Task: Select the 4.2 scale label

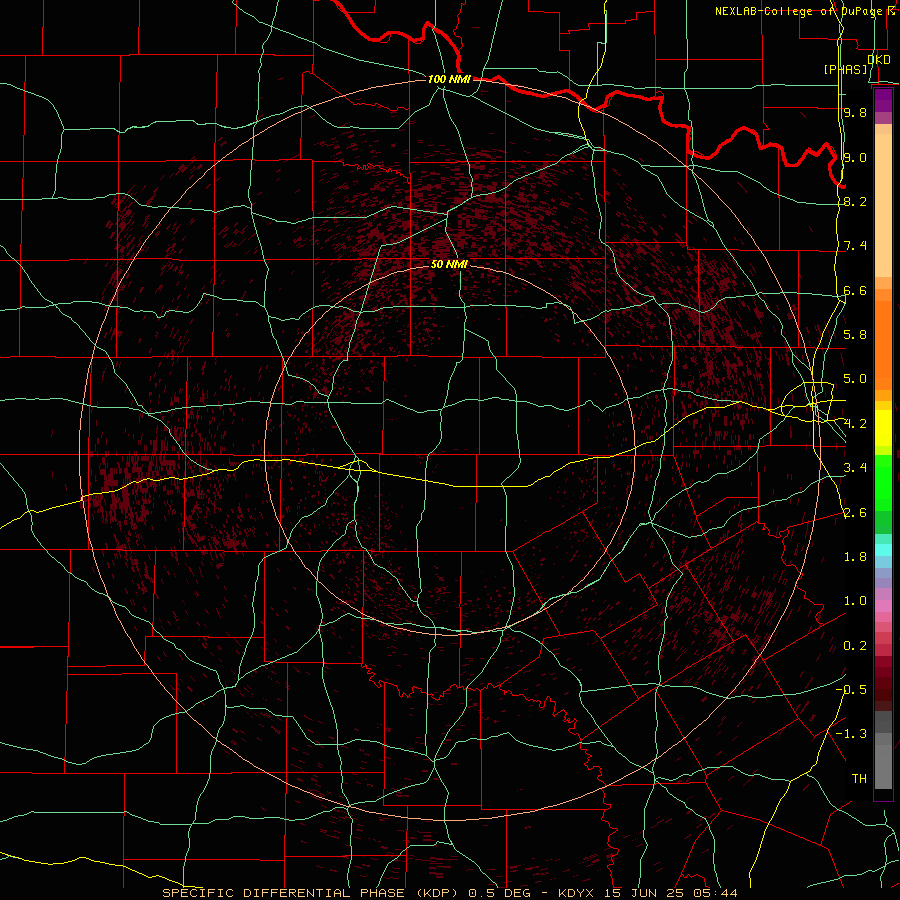Action: click(855, 424)
